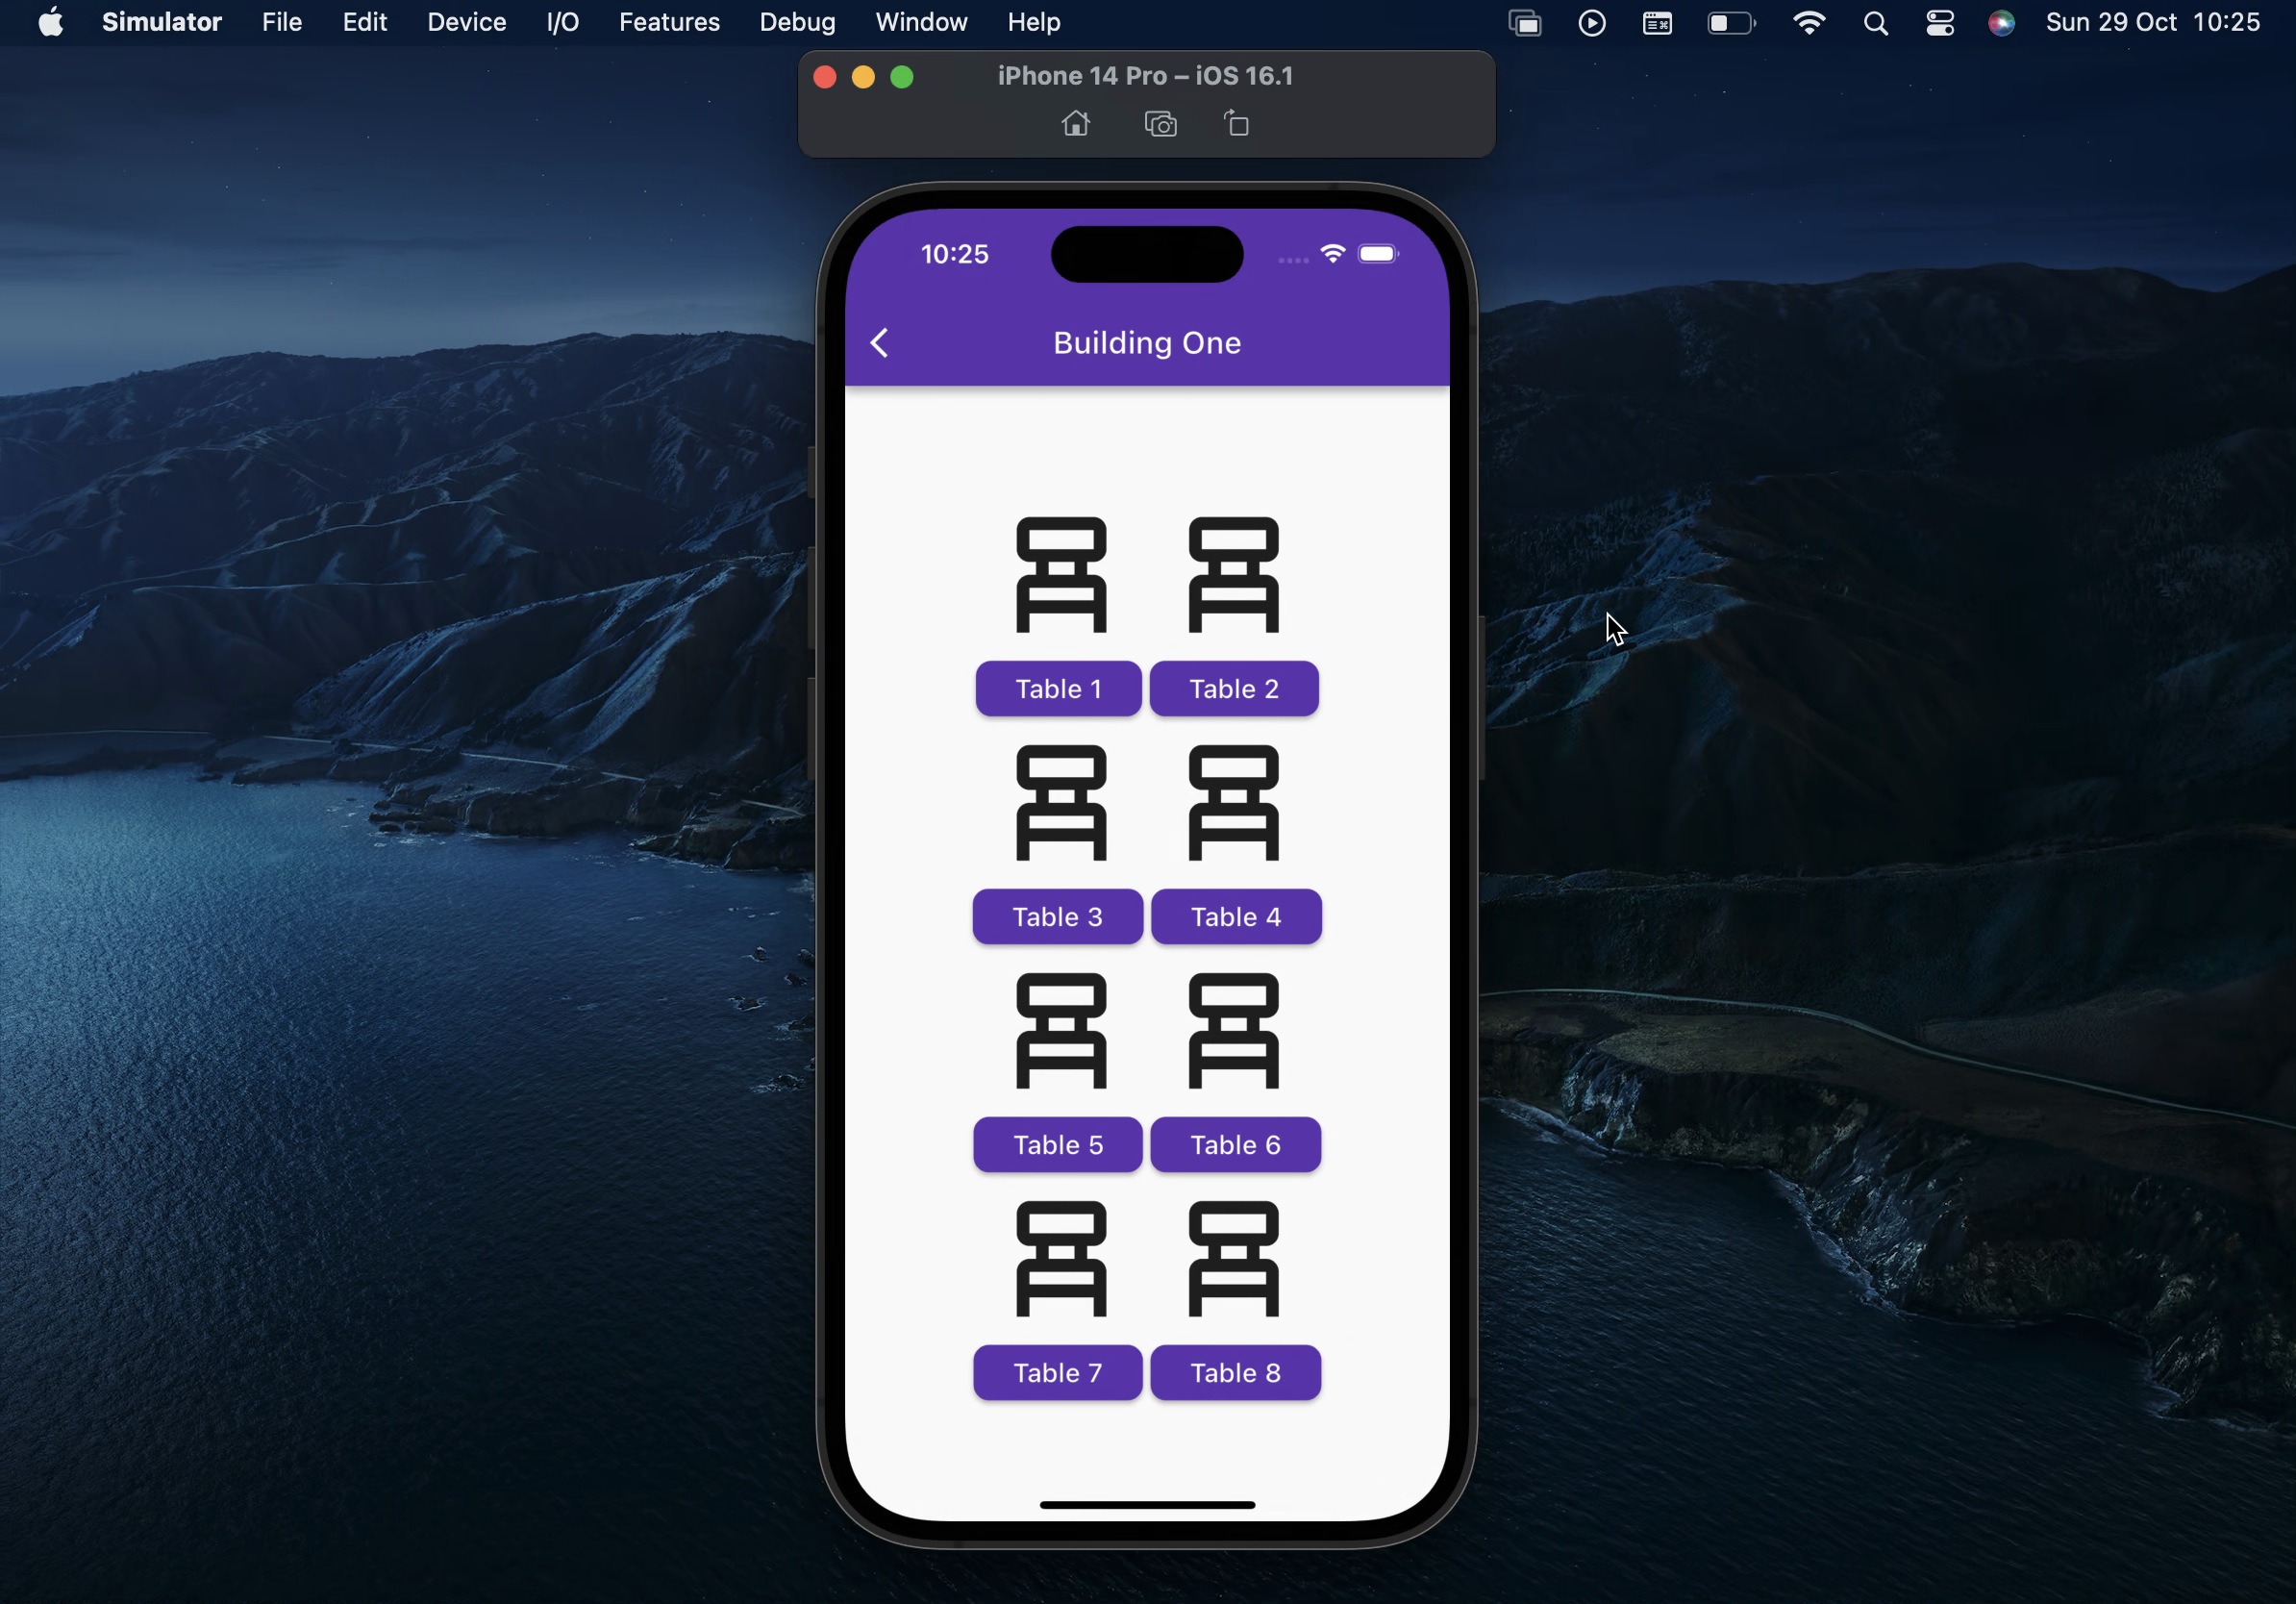This screenshot has width=2296, height=1604.
Task: Click the rotate device icon
Action: pos(1237,124)
